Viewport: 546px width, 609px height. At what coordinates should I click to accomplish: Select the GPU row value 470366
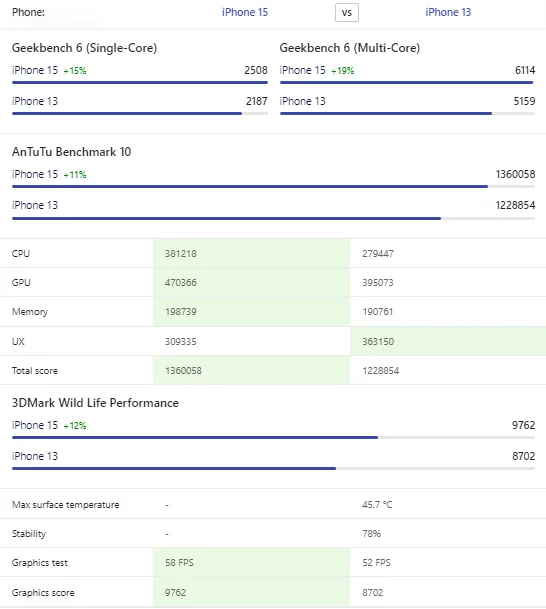point(181,282)
